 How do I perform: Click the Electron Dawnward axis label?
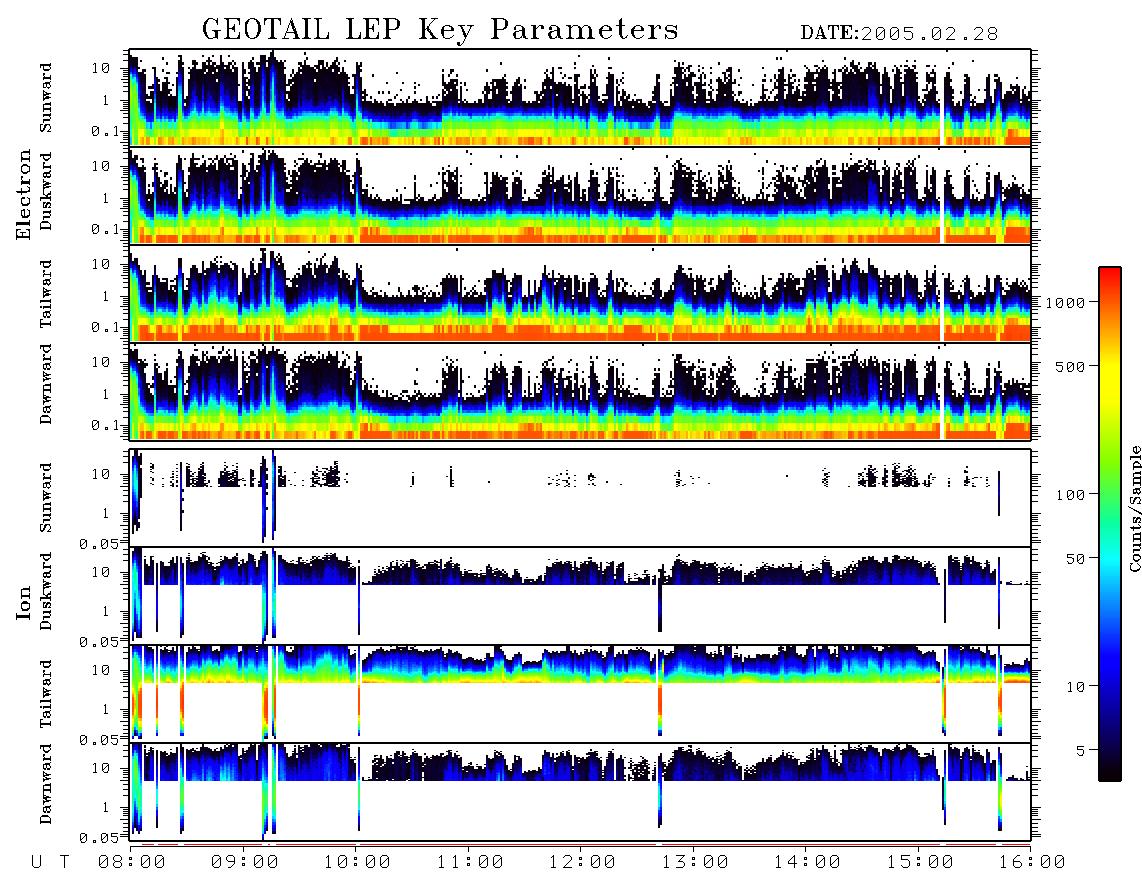click(x=45, y=384)
